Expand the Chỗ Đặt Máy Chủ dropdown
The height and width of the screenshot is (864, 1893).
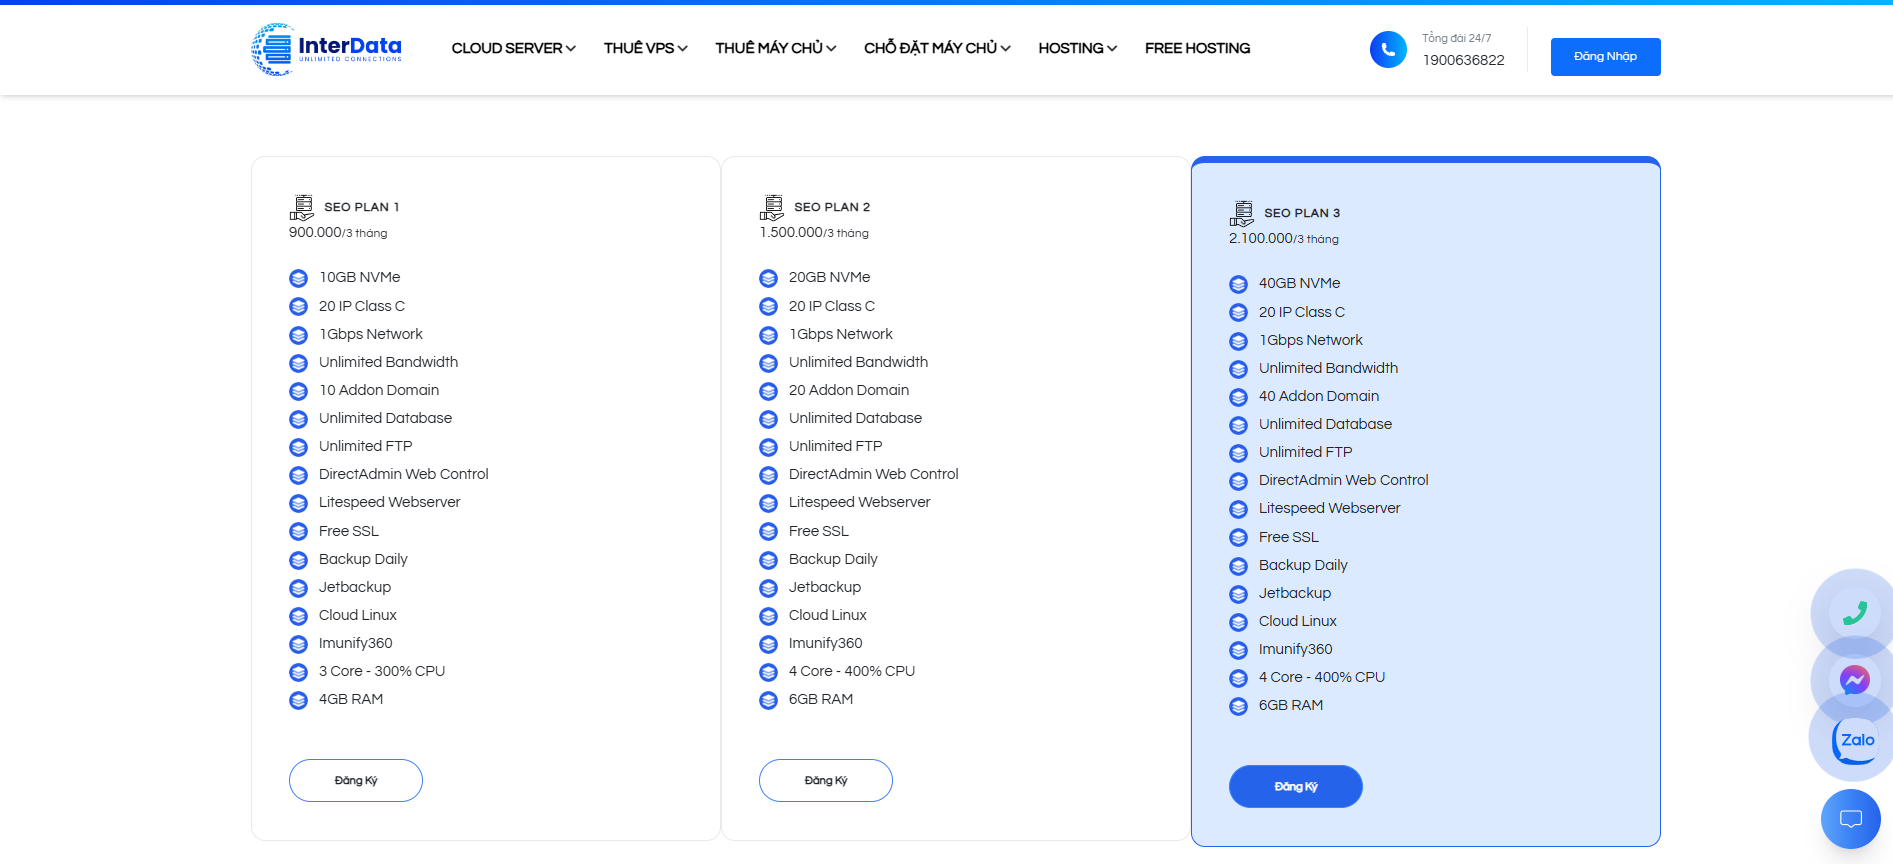pos(937,48)
